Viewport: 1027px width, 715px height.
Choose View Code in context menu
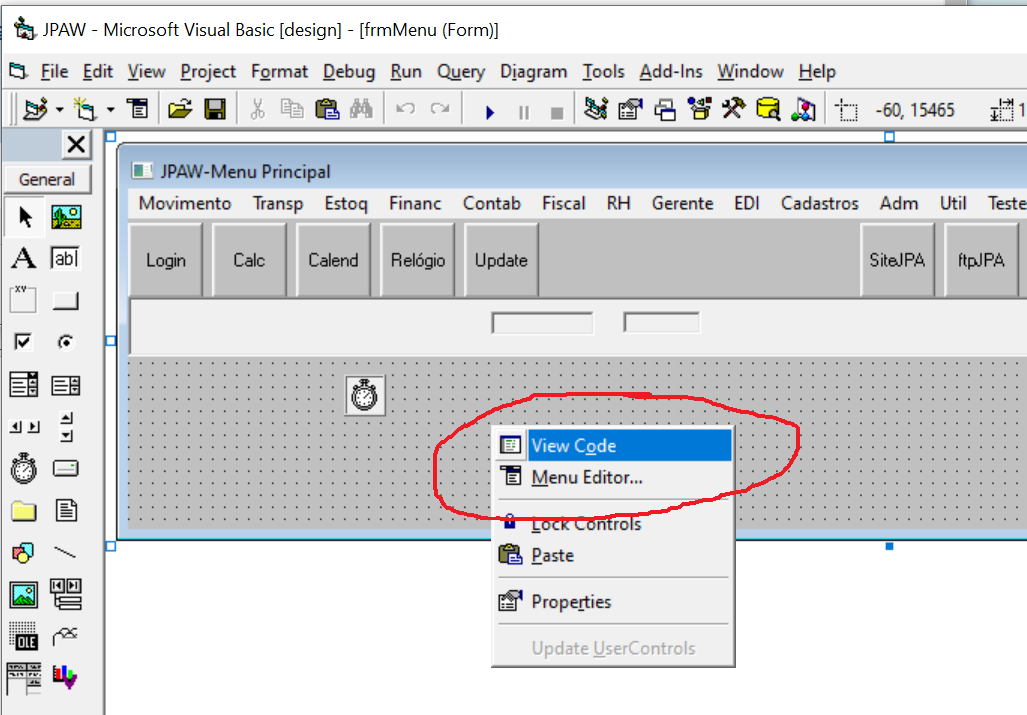pos(613,446)
